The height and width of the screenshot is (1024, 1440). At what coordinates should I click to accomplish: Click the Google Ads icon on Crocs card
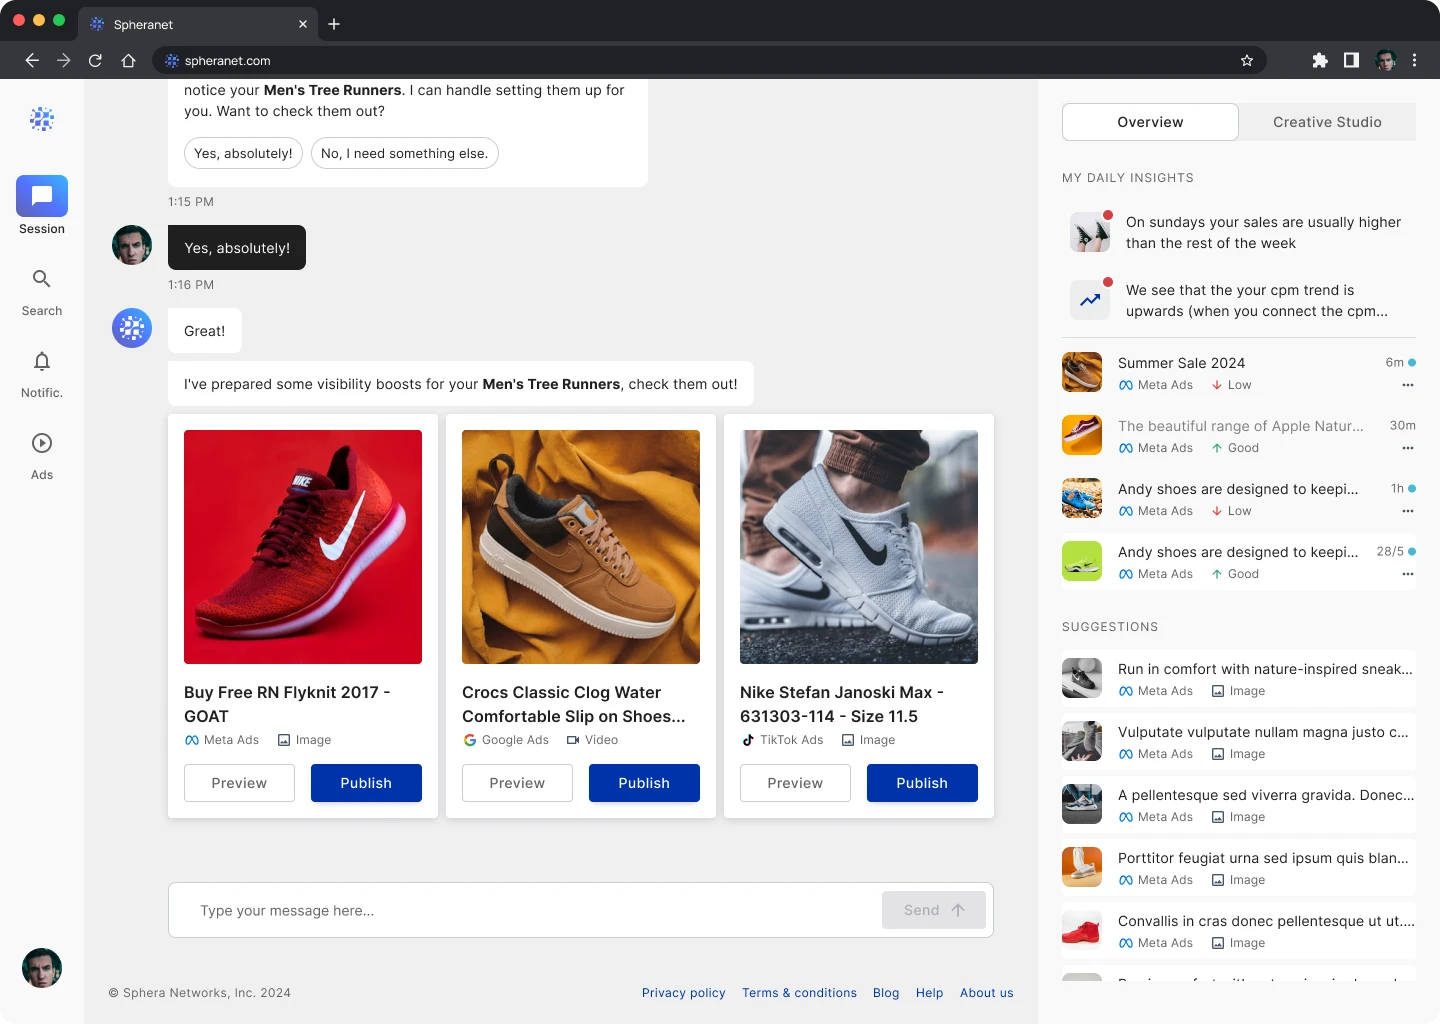[x=469, y=740]
